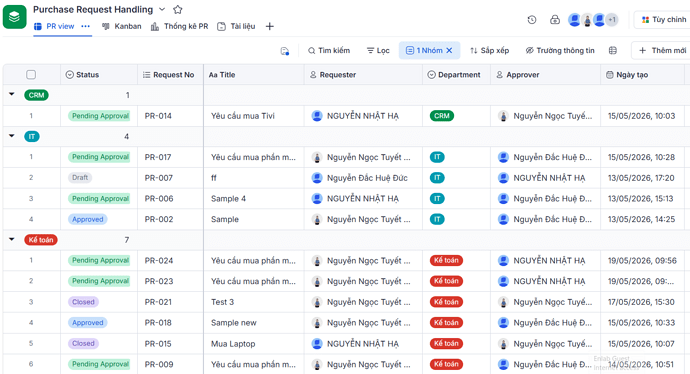This screenshot has width=690, height=374.
Task: Click the Thêm mới button
Action: point(662,51)
